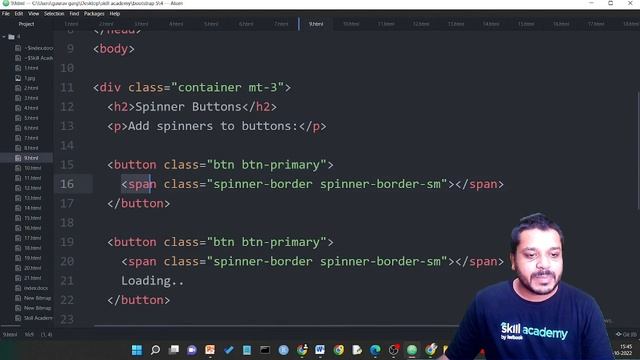Switch to the 13.html editor tab

coord(456,24)
